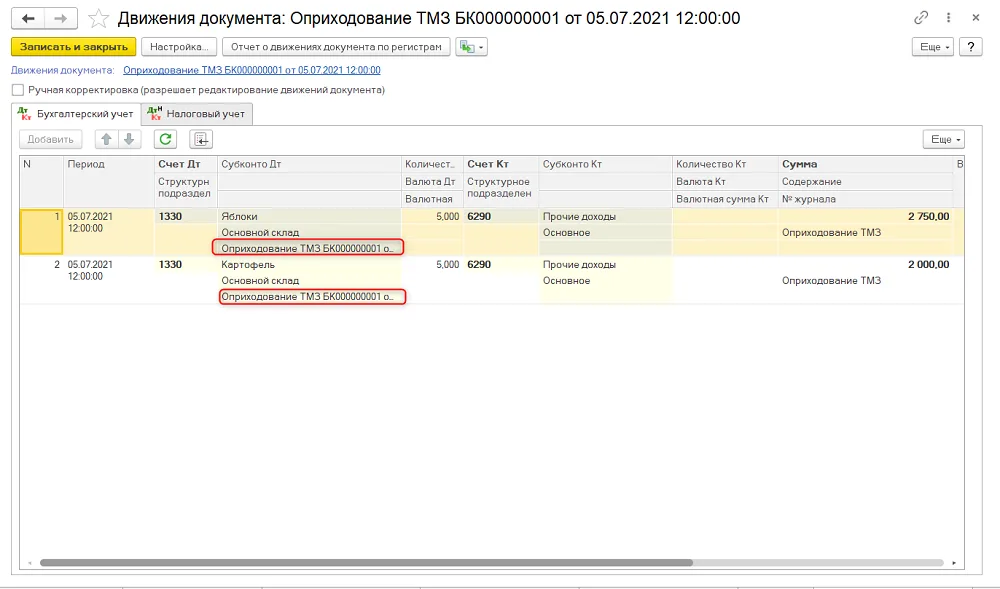Viewport: 1000px width, 589px height.
Task: Click the scrollbar's left arrow
Action: [30, 563]
